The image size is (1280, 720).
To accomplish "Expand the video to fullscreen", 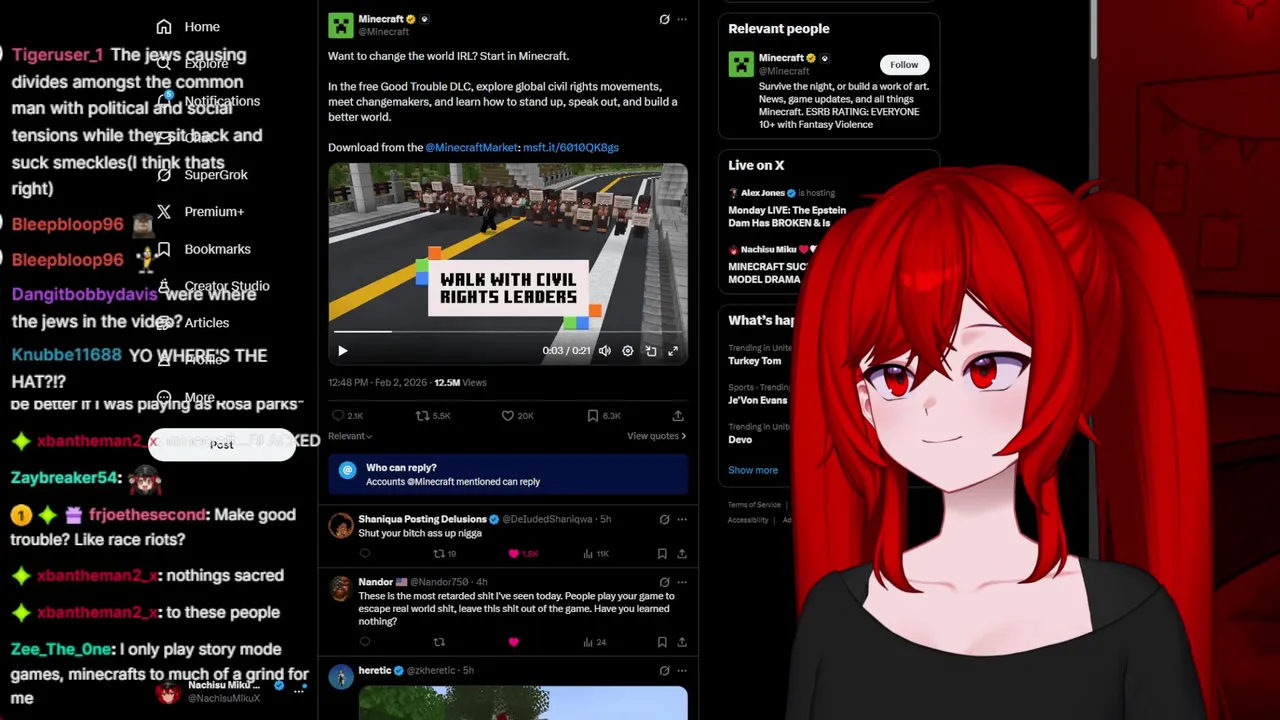I will pos(673,351).
